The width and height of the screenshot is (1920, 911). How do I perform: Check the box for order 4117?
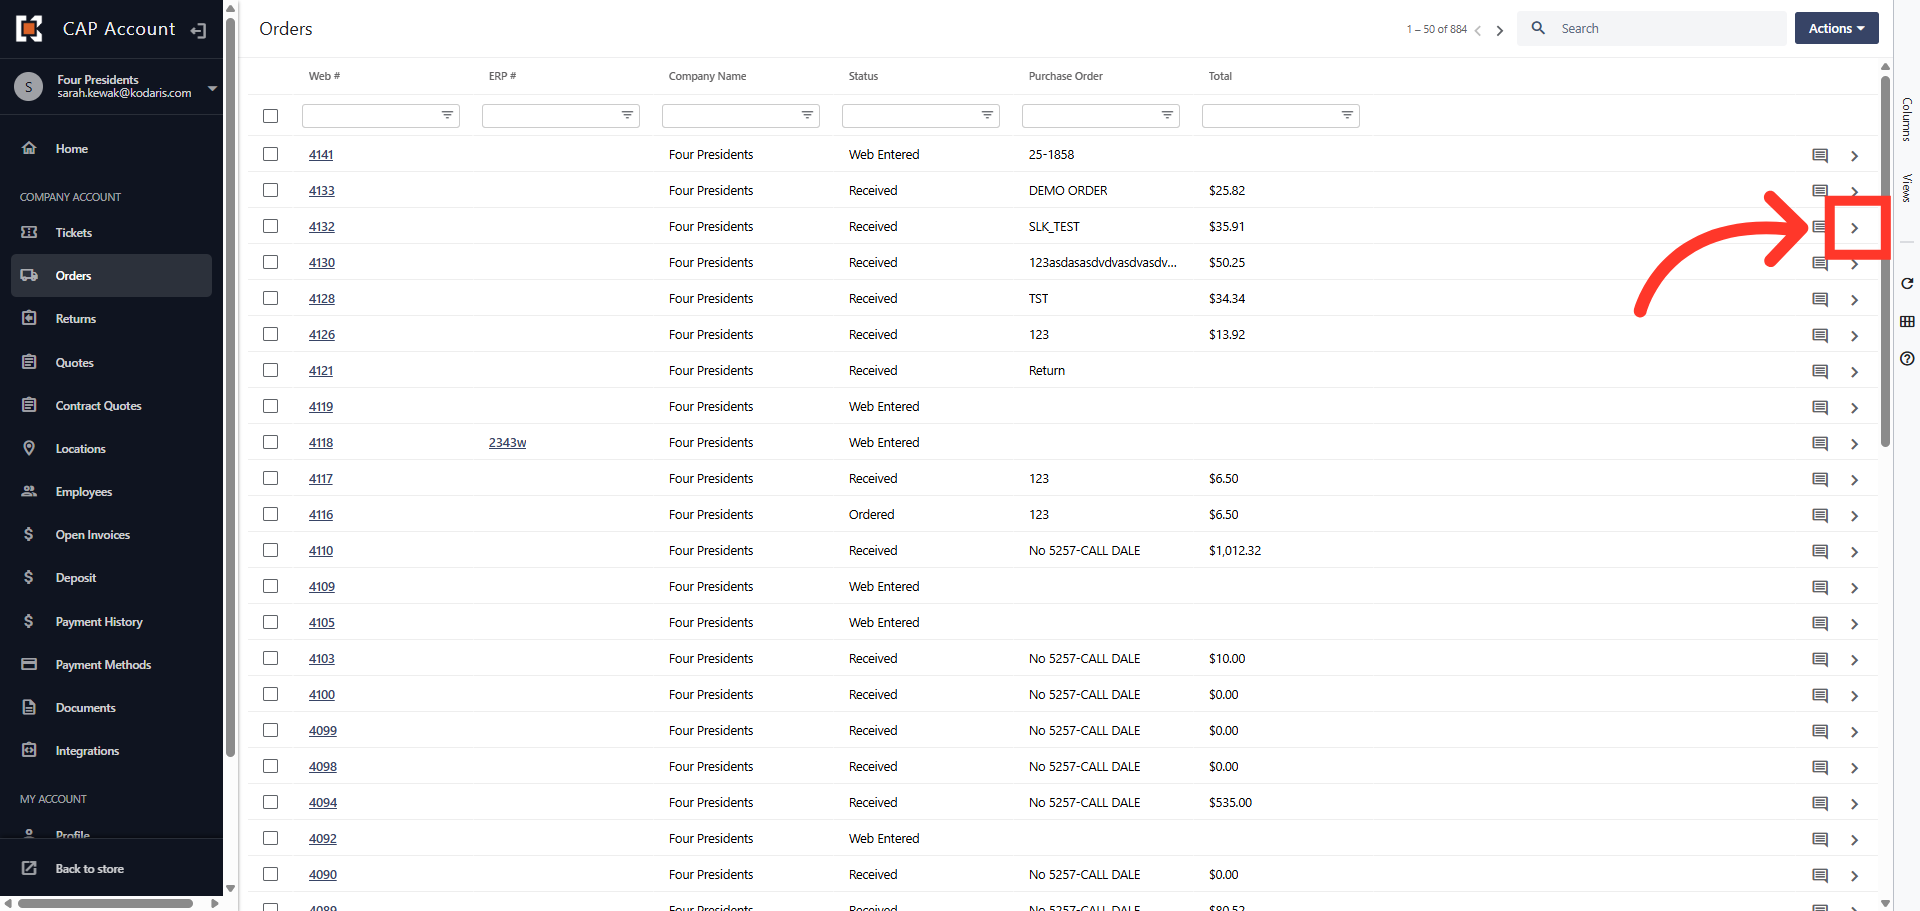tap(270, 478)
